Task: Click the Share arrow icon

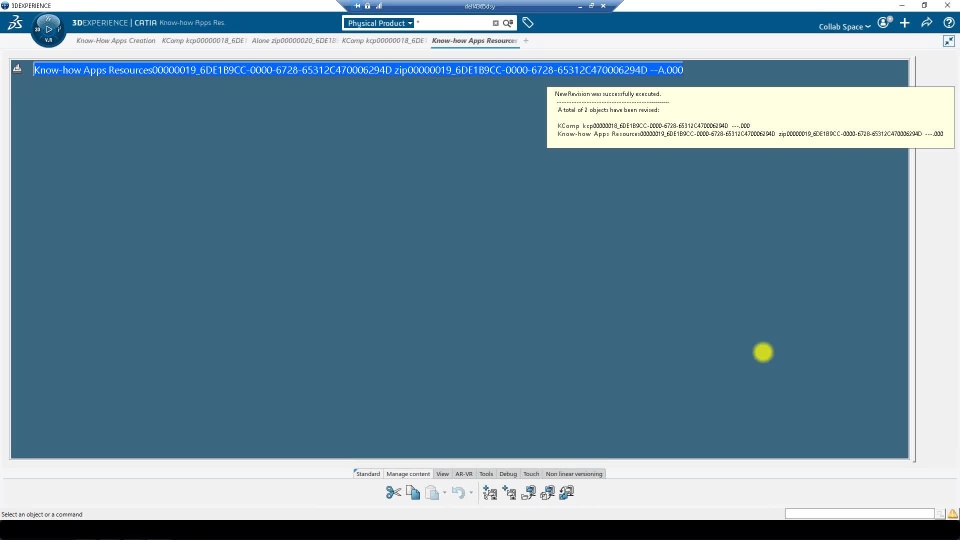Action: pos(927,23)
